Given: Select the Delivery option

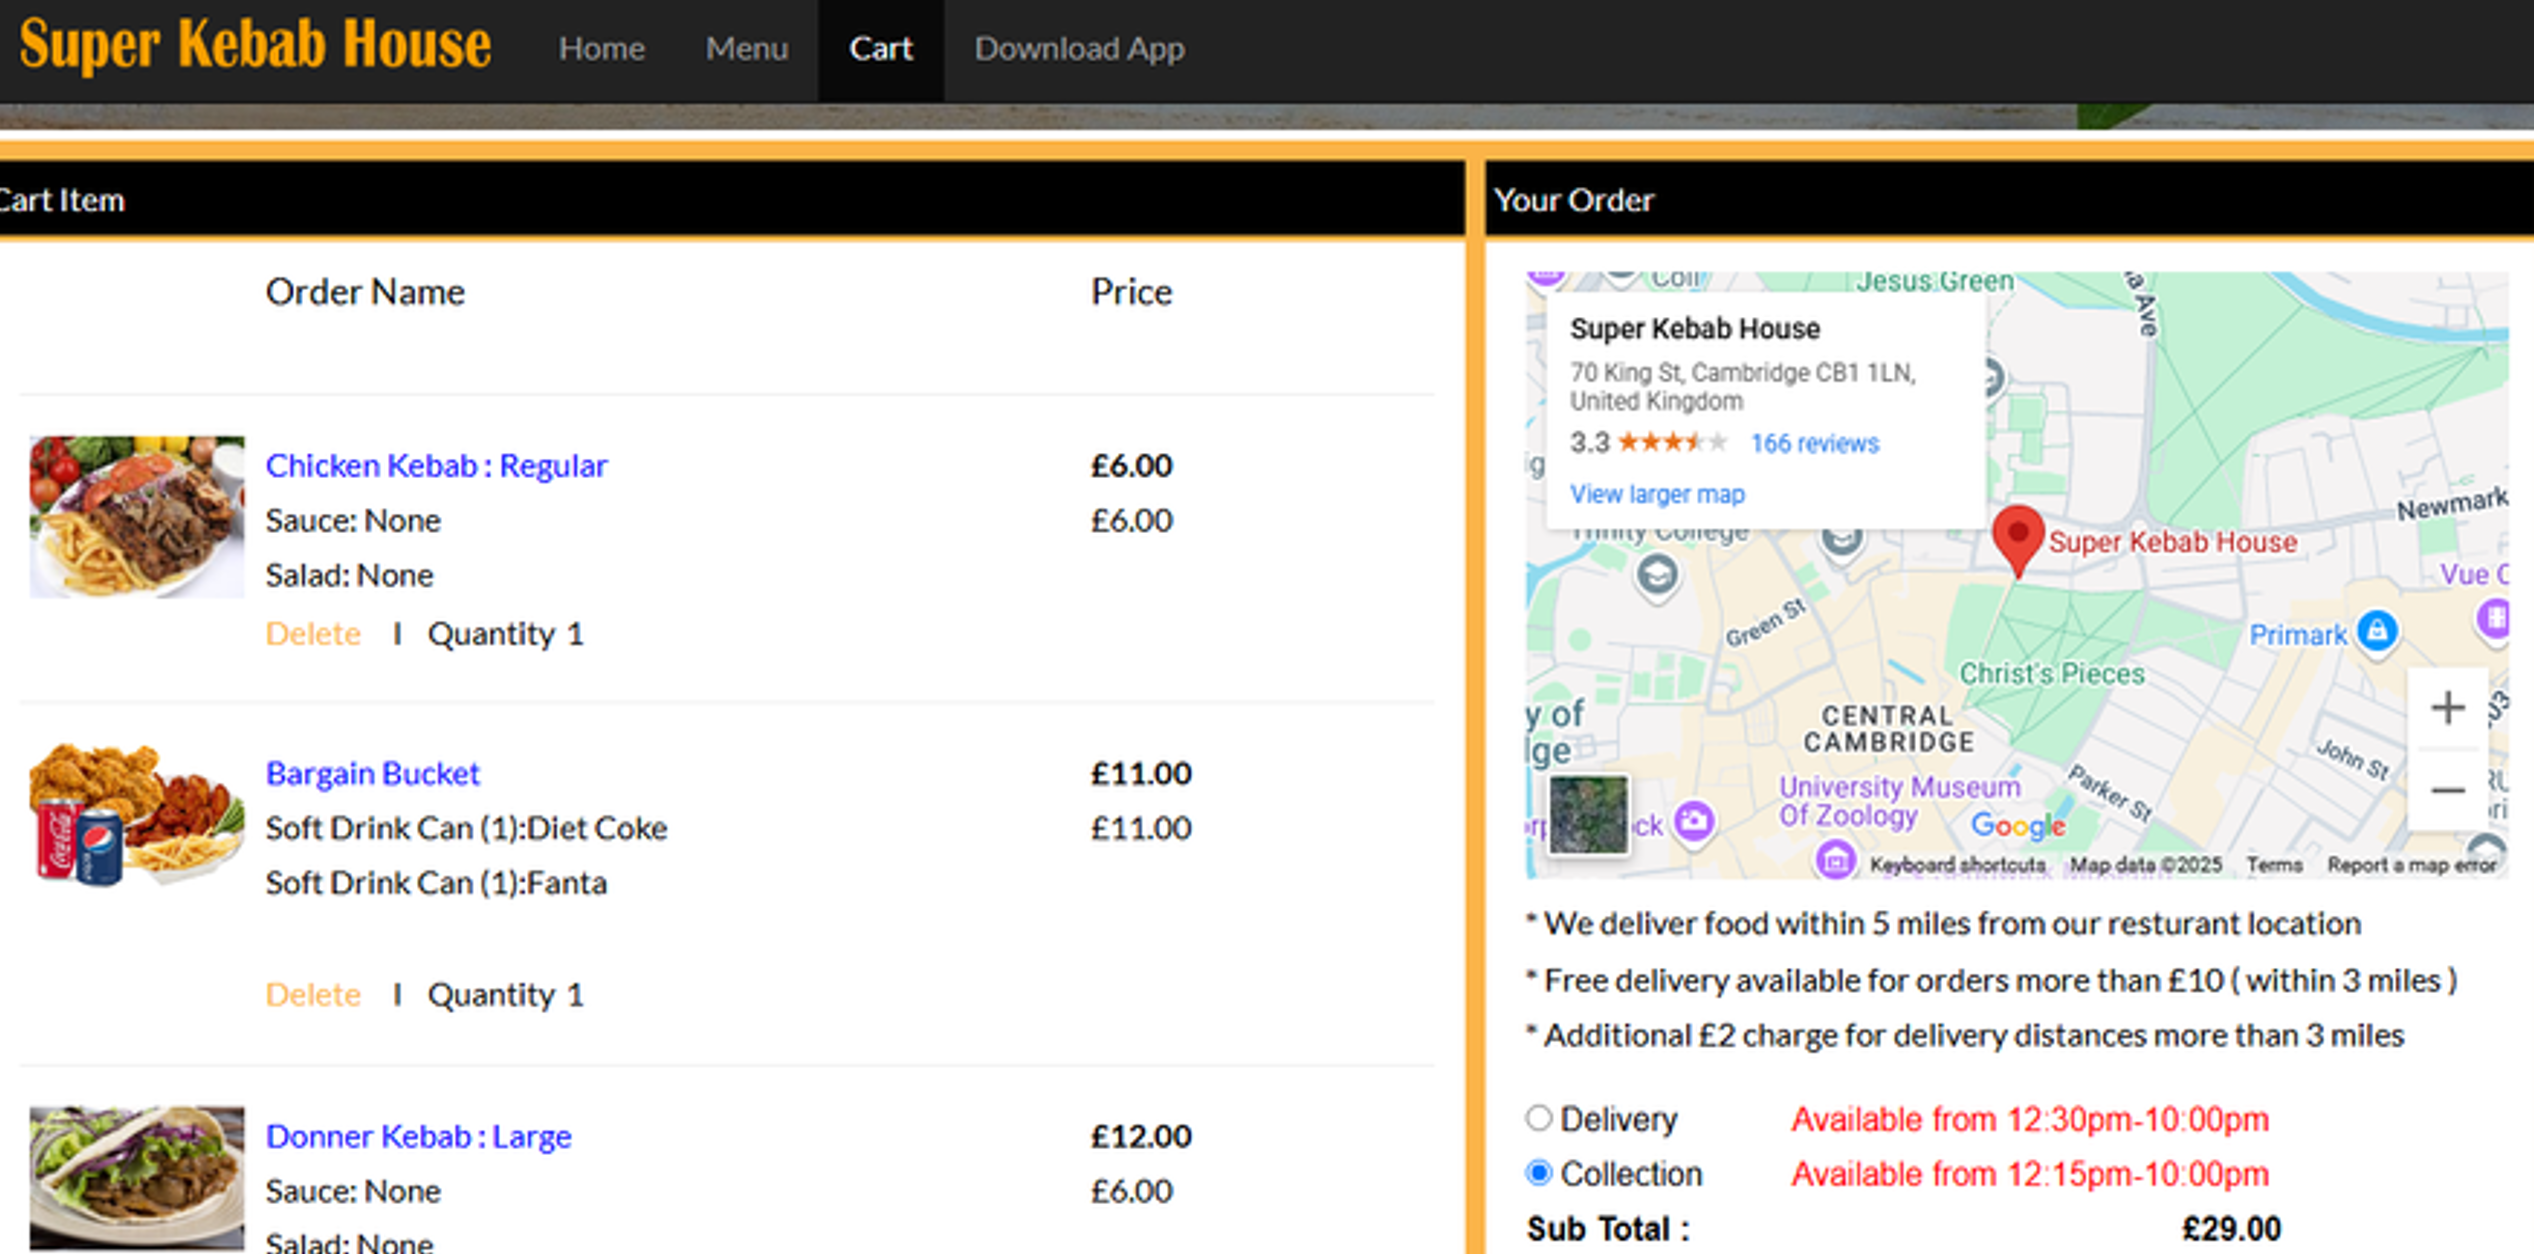Looking at the screenshot, I should coord(1538,1117).
